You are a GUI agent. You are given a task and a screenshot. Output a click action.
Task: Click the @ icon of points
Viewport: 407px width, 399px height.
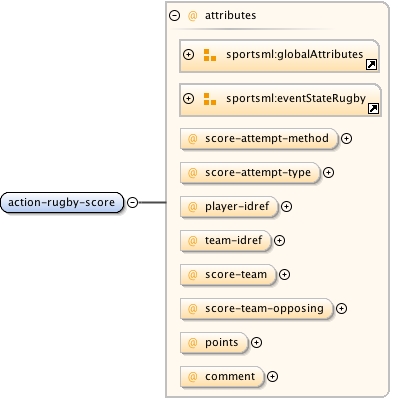(193, 342)
